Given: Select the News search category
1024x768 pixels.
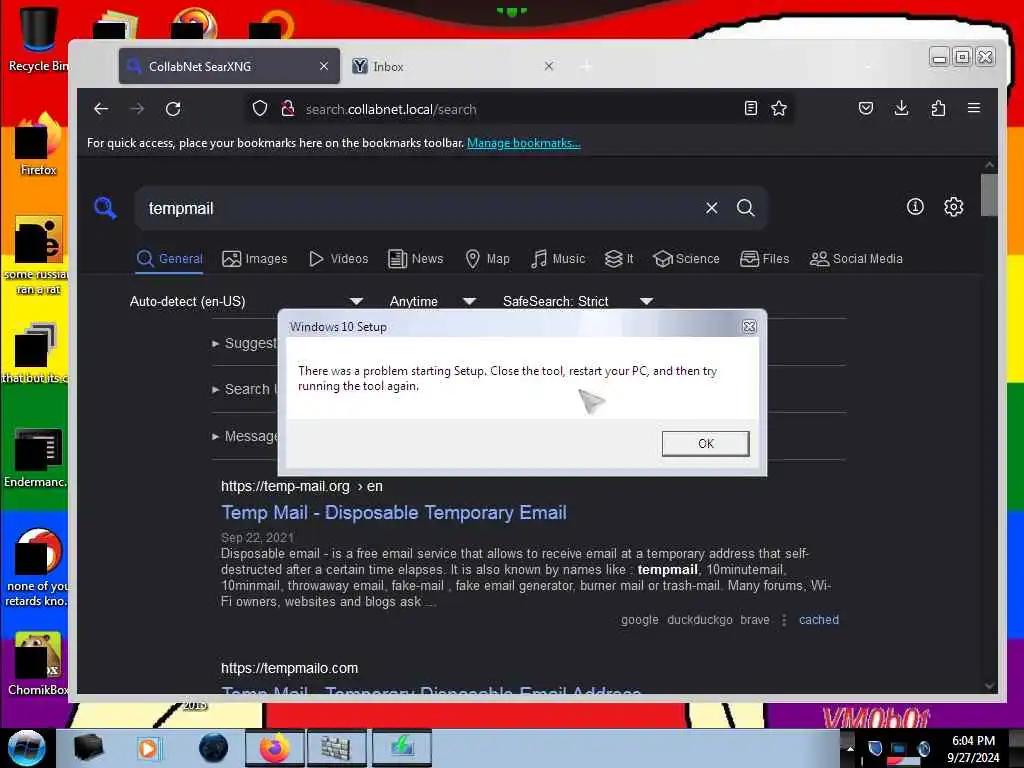Looking at the screenshot, I should [x=415, y=259].
